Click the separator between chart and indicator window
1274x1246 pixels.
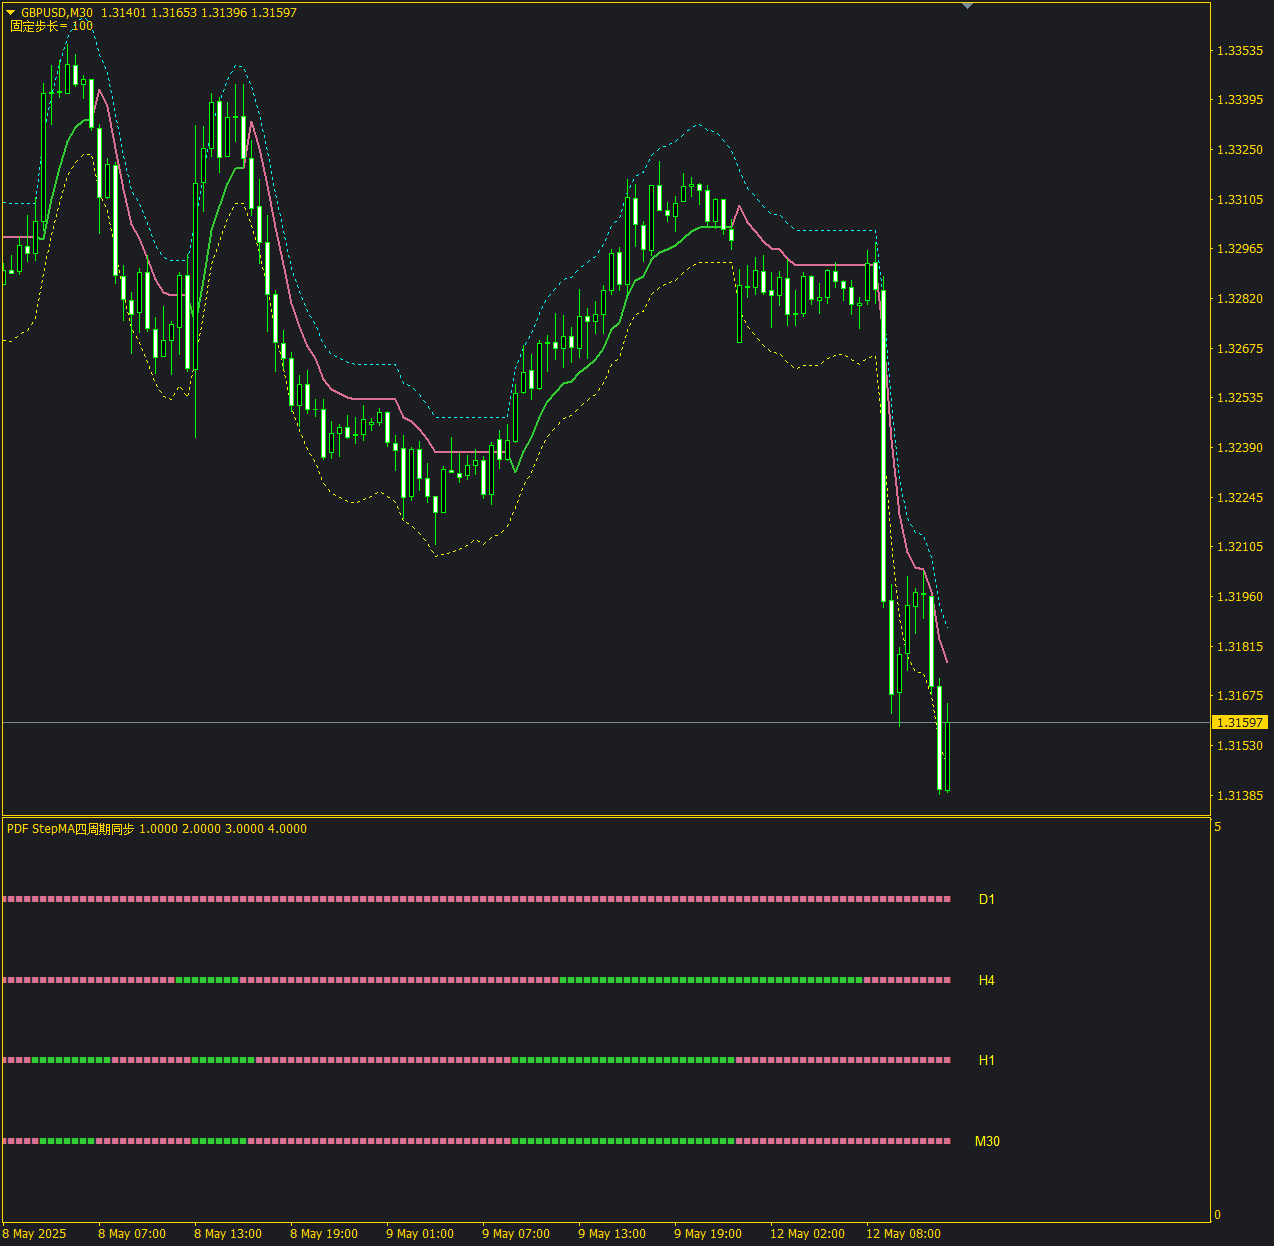tap(606, 817)
